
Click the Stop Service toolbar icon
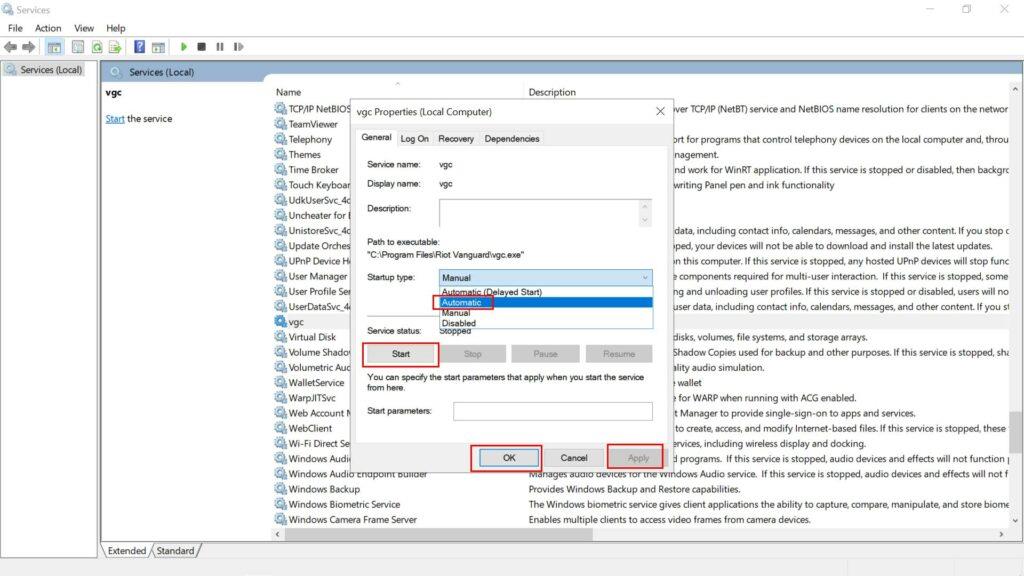click(202, 47)
